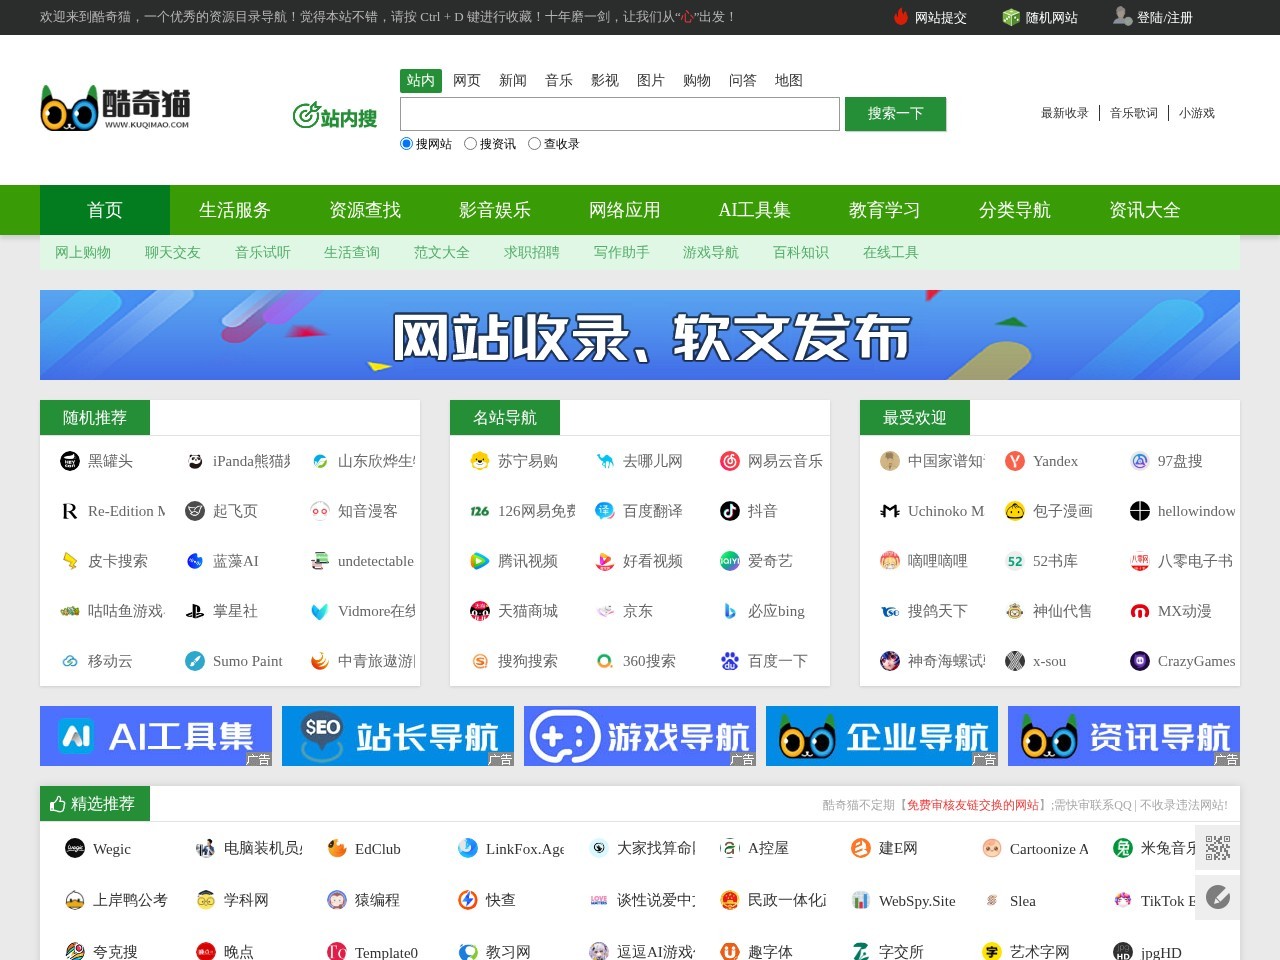Open the 最新收录 link

(1065, 113)
